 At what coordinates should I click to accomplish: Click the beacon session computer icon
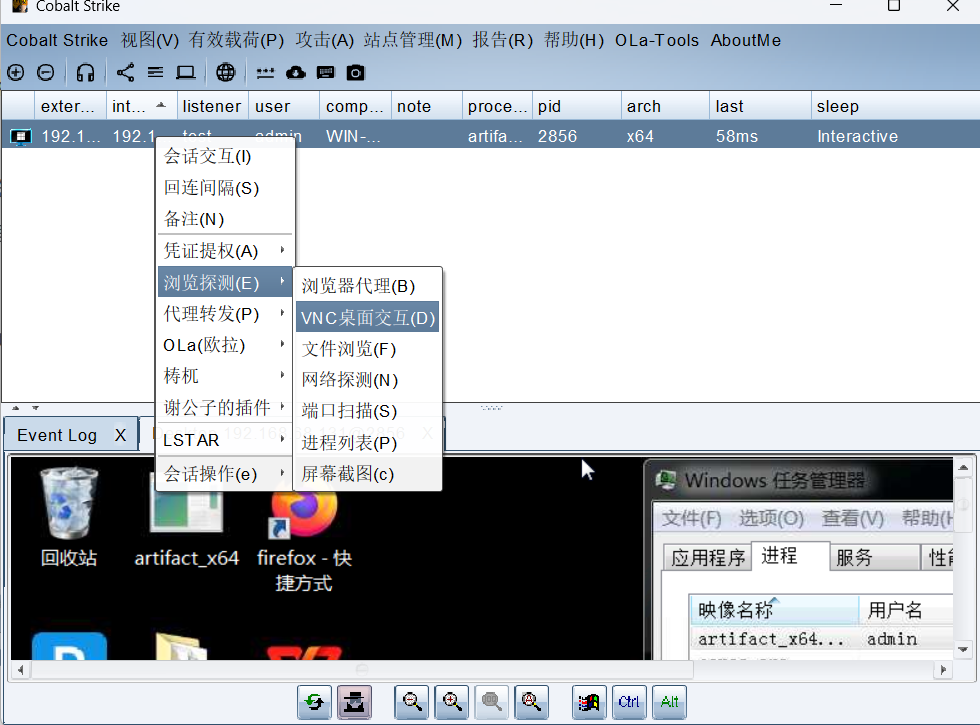[x=20, y=136]
